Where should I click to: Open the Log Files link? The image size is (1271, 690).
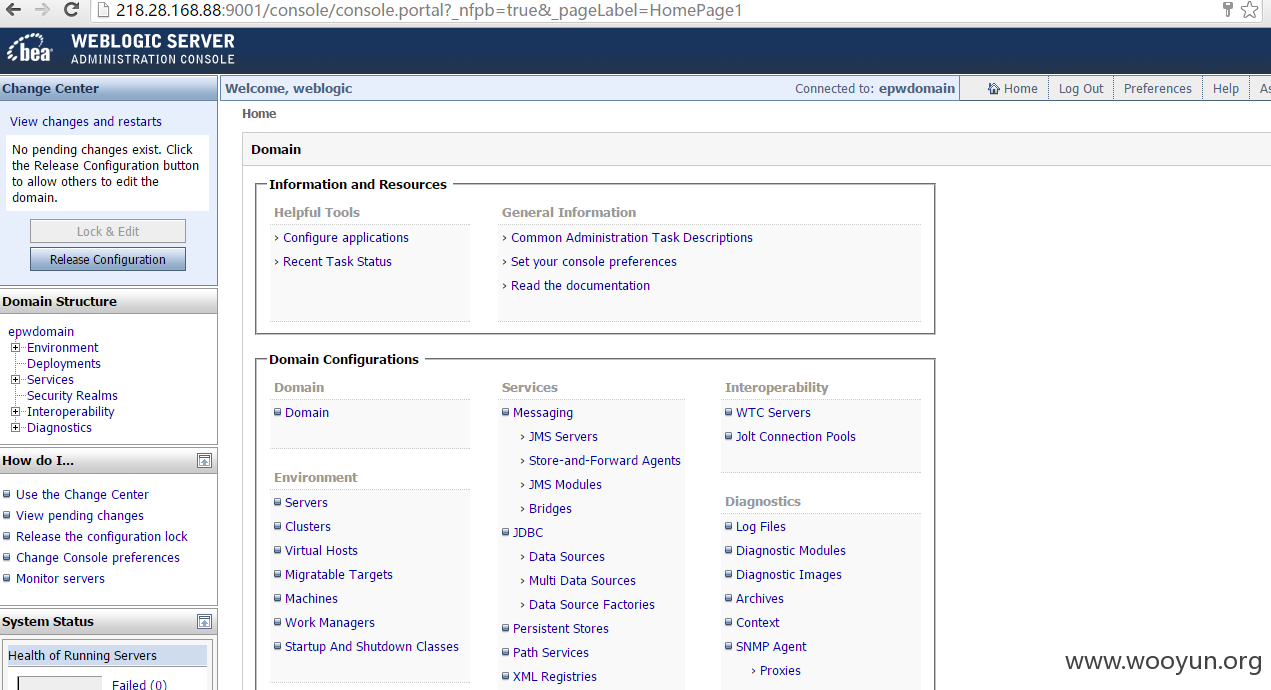point(761,527)
